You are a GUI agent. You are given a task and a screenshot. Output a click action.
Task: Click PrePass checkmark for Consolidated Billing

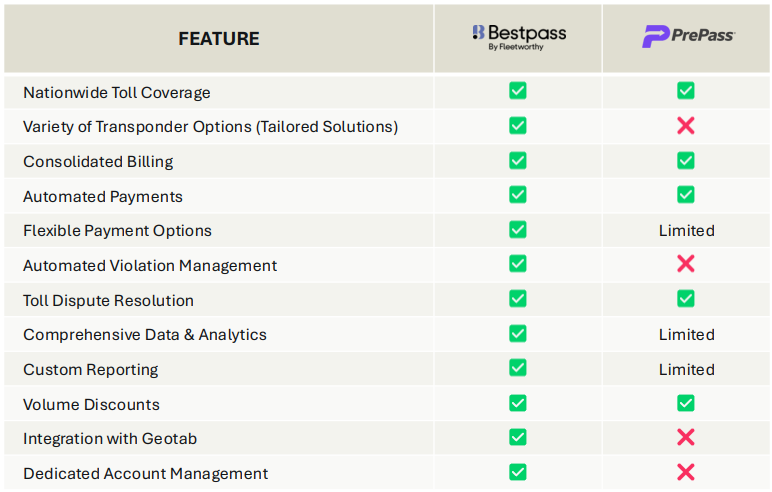[685, 161]
